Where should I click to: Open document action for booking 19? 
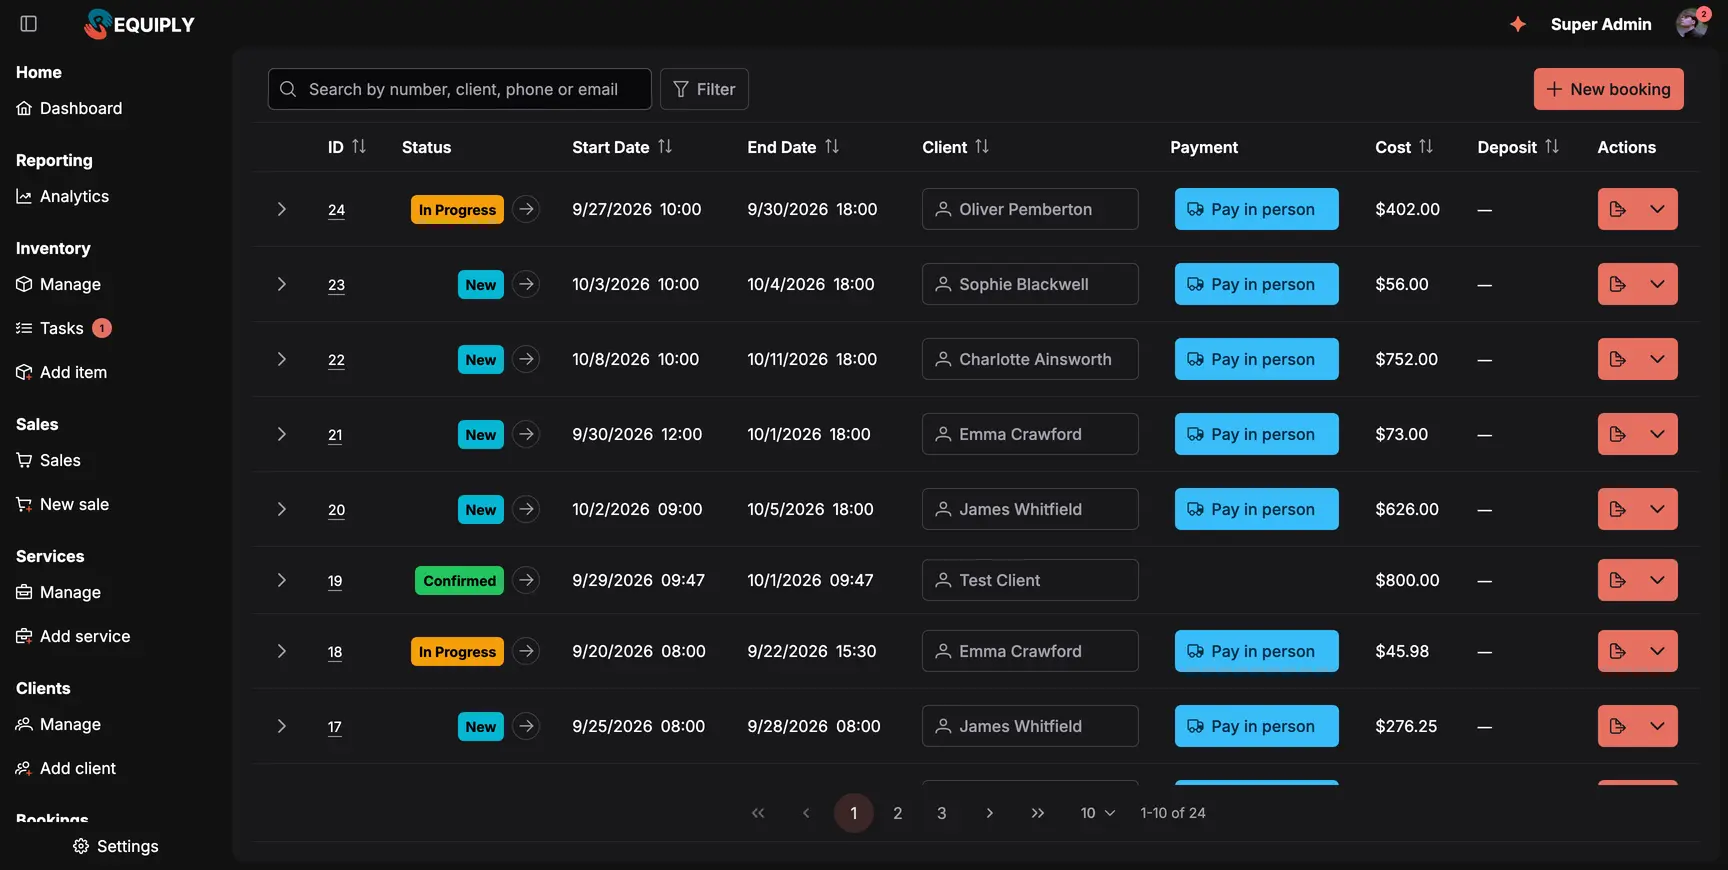[1617, 580]
